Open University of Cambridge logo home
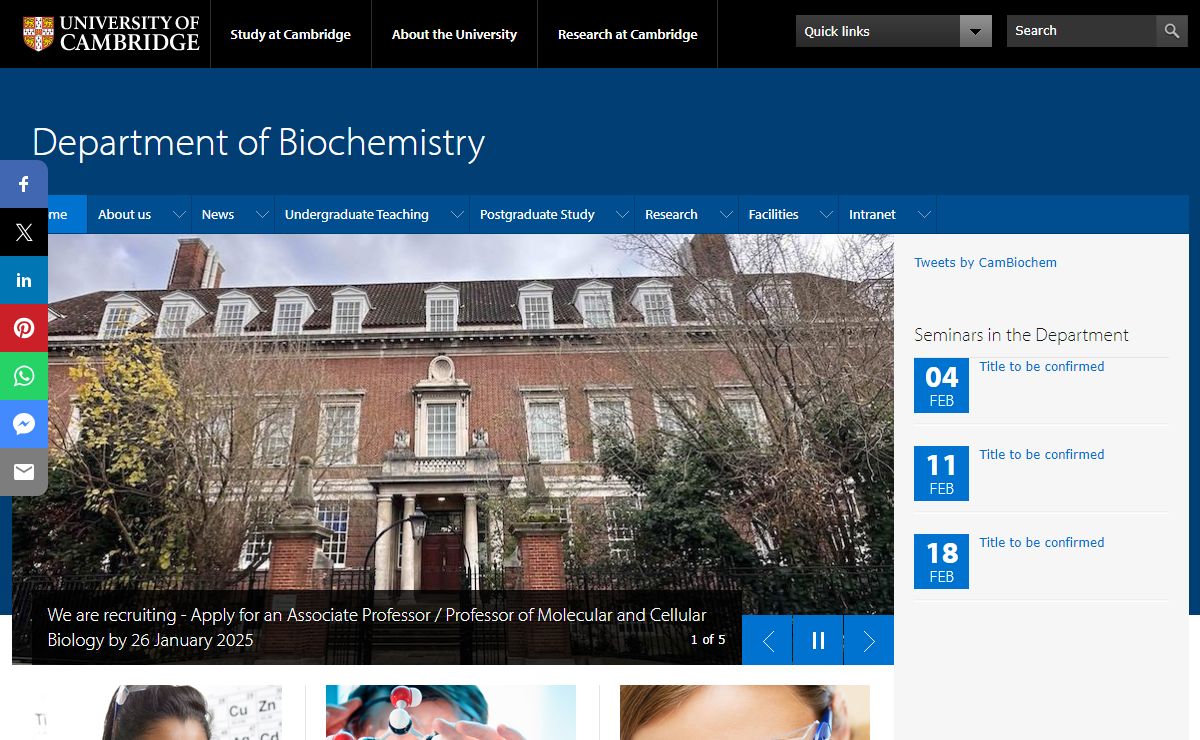The width and height of the screenshot is (1200, 740). click(111, 33)
